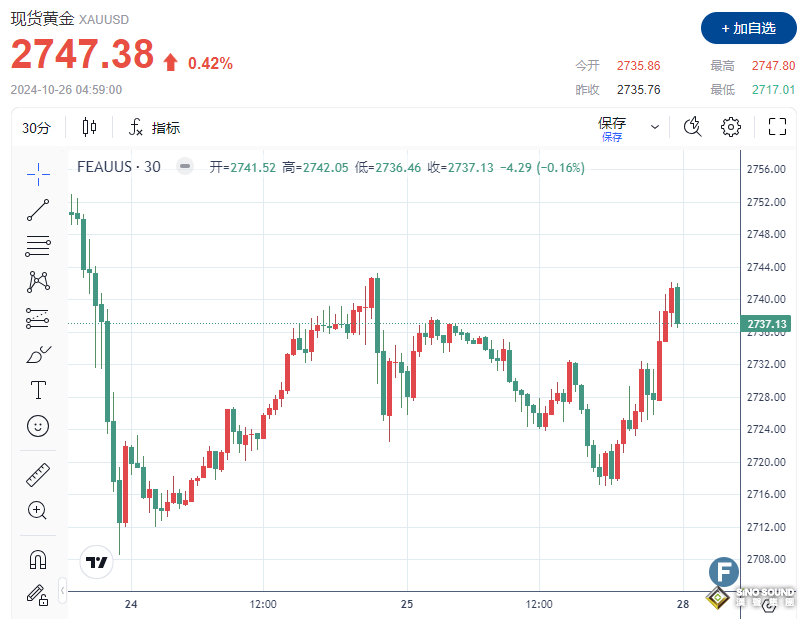804x619 pixels.
Task: Open the emoji sticker tool
Action: [38, 426]
